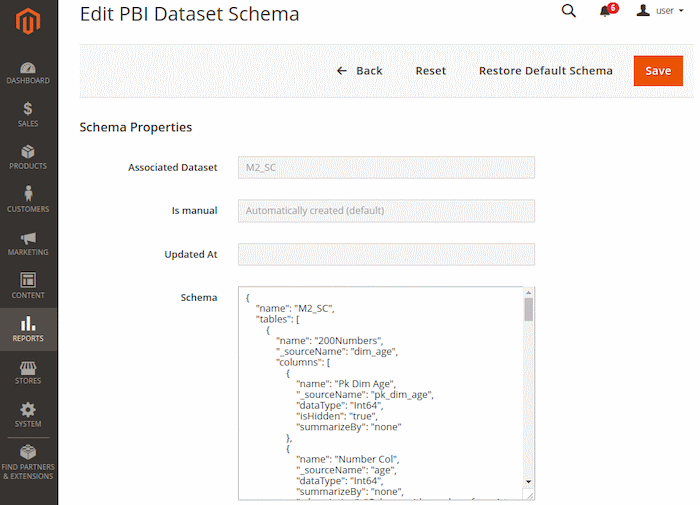Click the line "isHidden": "true"
Viewport: 700px width, 505px height.
(337, 416)
